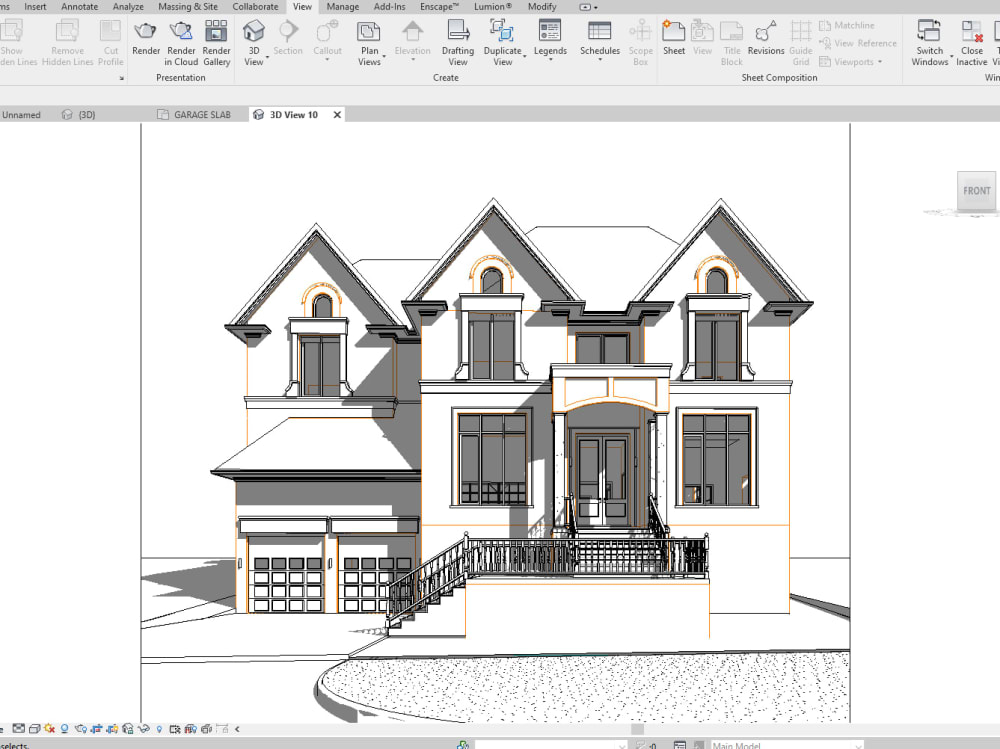
Task: Open Detail Level in view control bar
Action: (19, 729)
